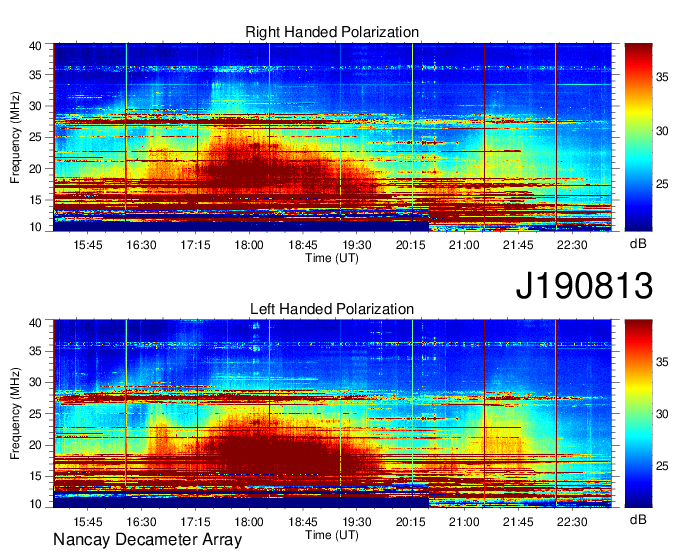Click the Right Handed plot's colorbar
This screenshot has width=680, height=552.
coord(638,137)
